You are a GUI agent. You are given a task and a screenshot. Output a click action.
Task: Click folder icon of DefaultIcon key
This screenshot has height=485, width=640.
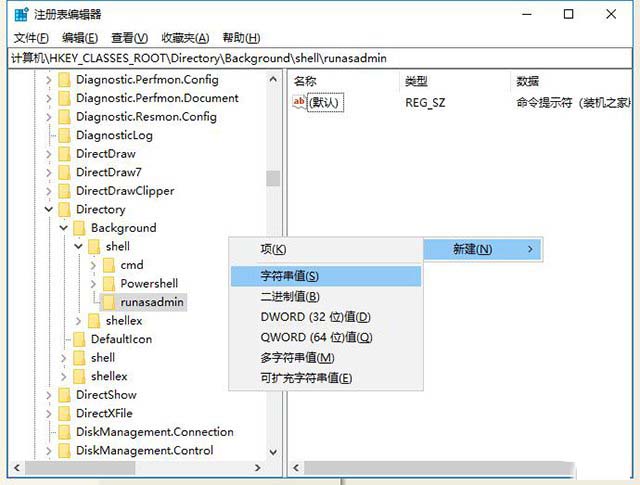[x=79, y=339]
